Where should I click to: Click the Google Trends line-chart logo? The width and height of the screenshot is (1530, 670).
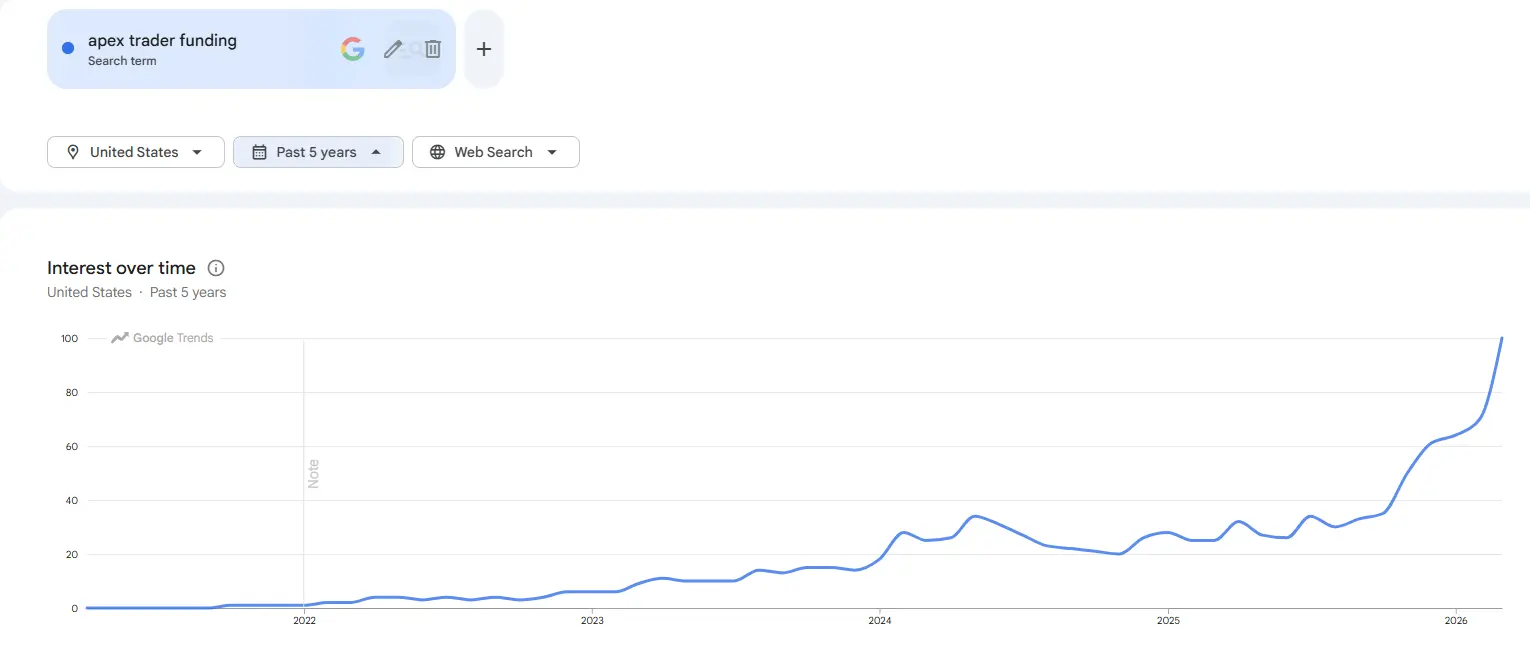pyautogui.click(x=119, y=338)
